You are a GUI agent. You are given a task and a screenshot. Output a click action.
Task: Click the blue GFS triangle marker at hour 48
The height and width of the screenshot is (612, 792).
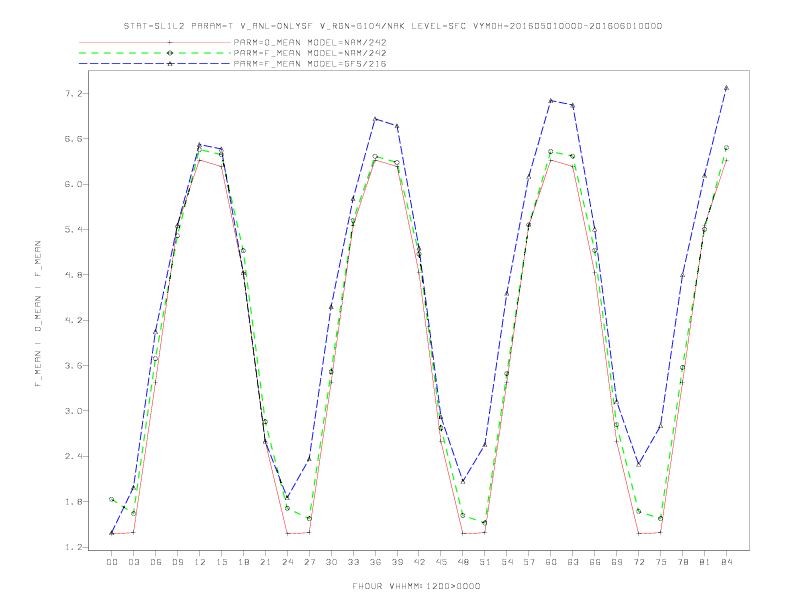point(463,481)
